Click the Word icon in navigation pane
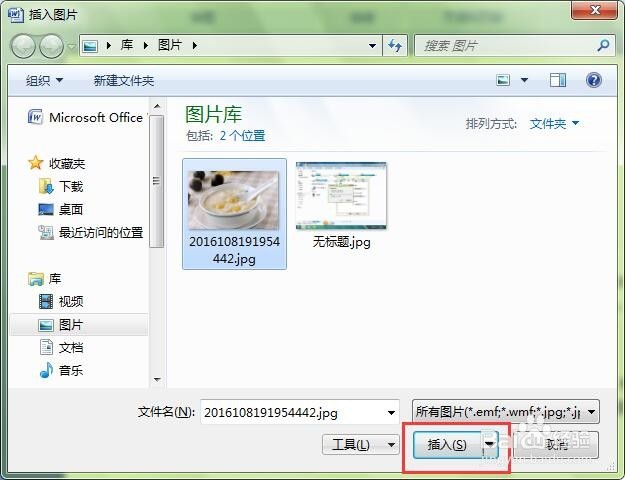 35,117
